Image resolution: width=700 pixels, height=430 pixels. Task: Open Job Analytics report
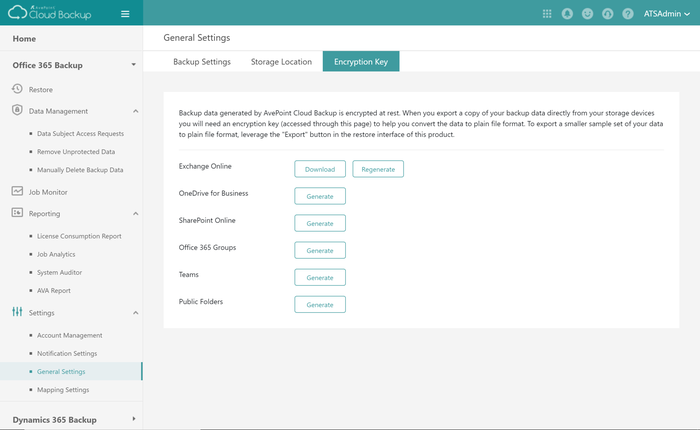(x=56, y=255)
